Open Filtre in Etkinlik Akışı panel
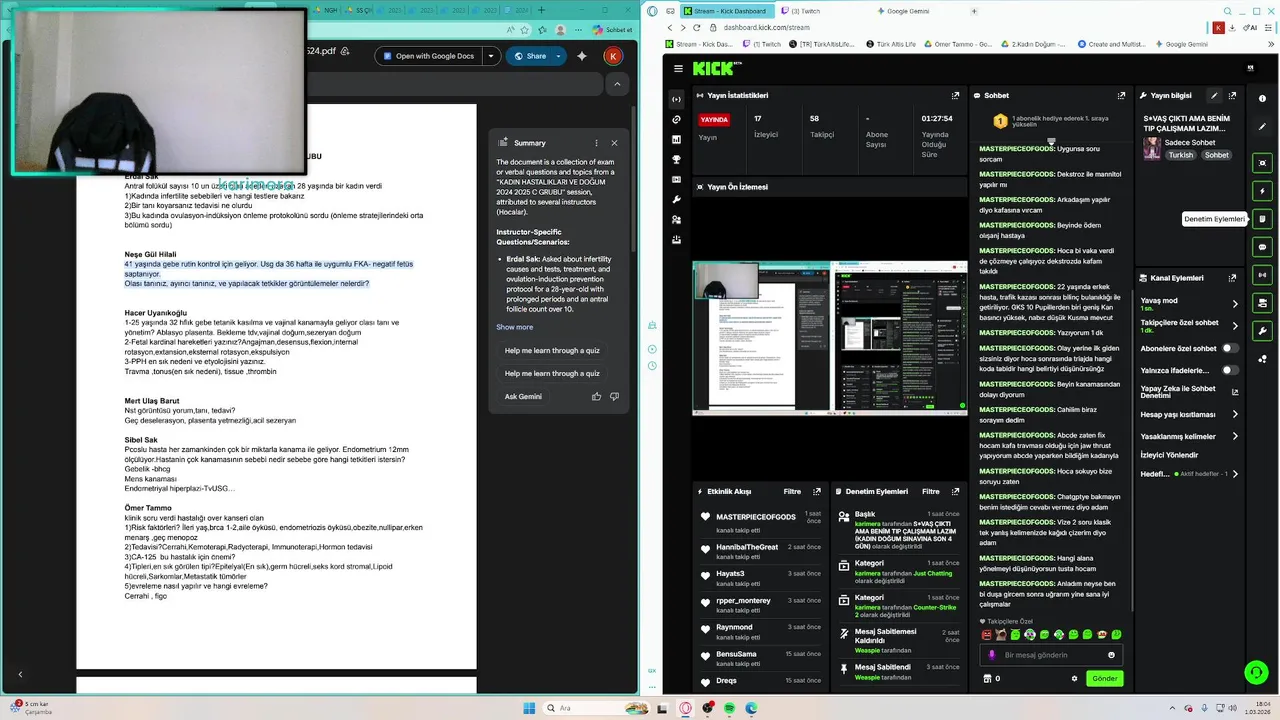This screenshot has height=720, width=1280. [x=792, y=492]
